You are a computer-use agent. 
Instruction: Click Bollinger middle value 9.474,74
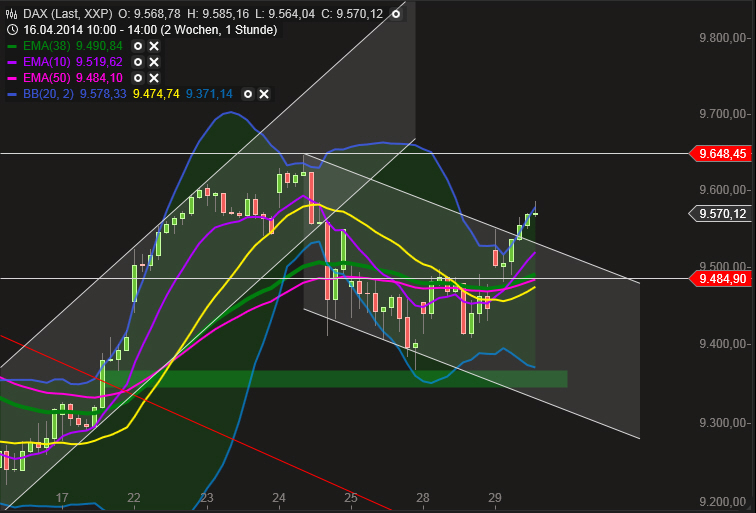[x=156, y=94]
